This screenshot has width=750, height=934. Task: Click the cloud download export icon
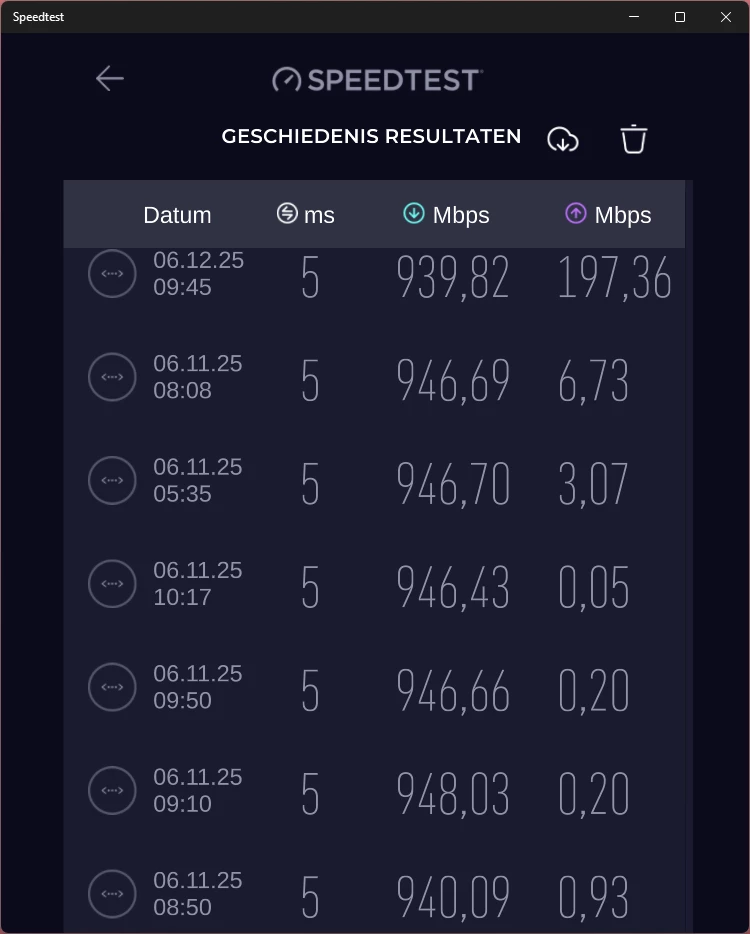coord(563,139)
